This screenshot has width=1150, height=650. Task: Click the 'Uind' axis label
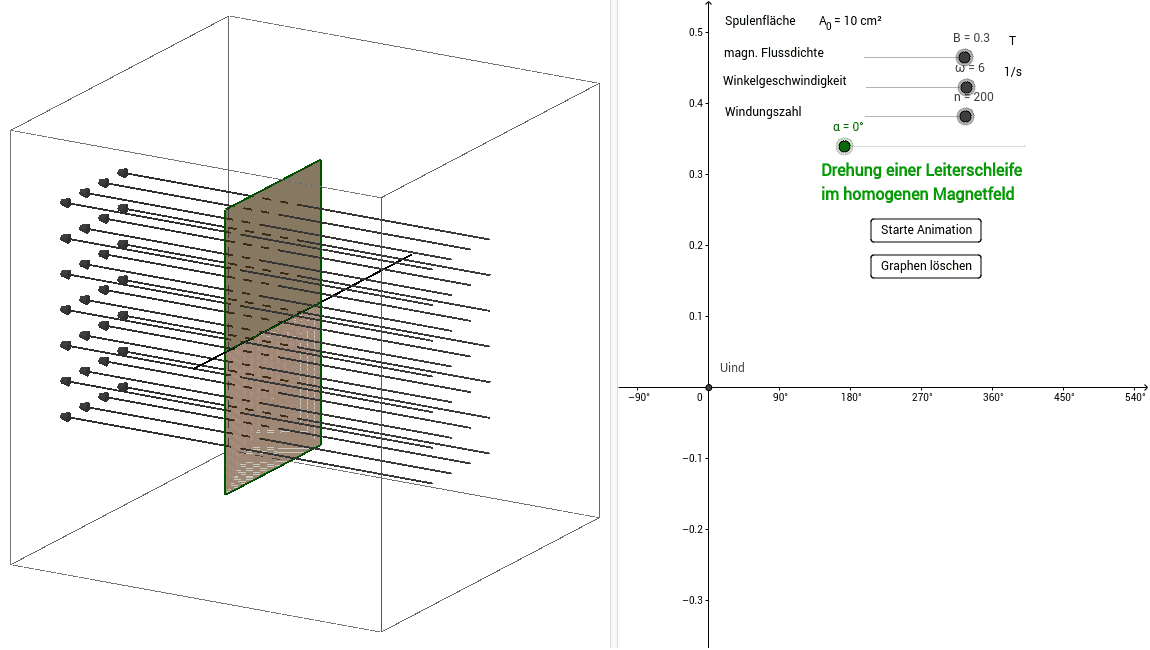tap(732, 368)
